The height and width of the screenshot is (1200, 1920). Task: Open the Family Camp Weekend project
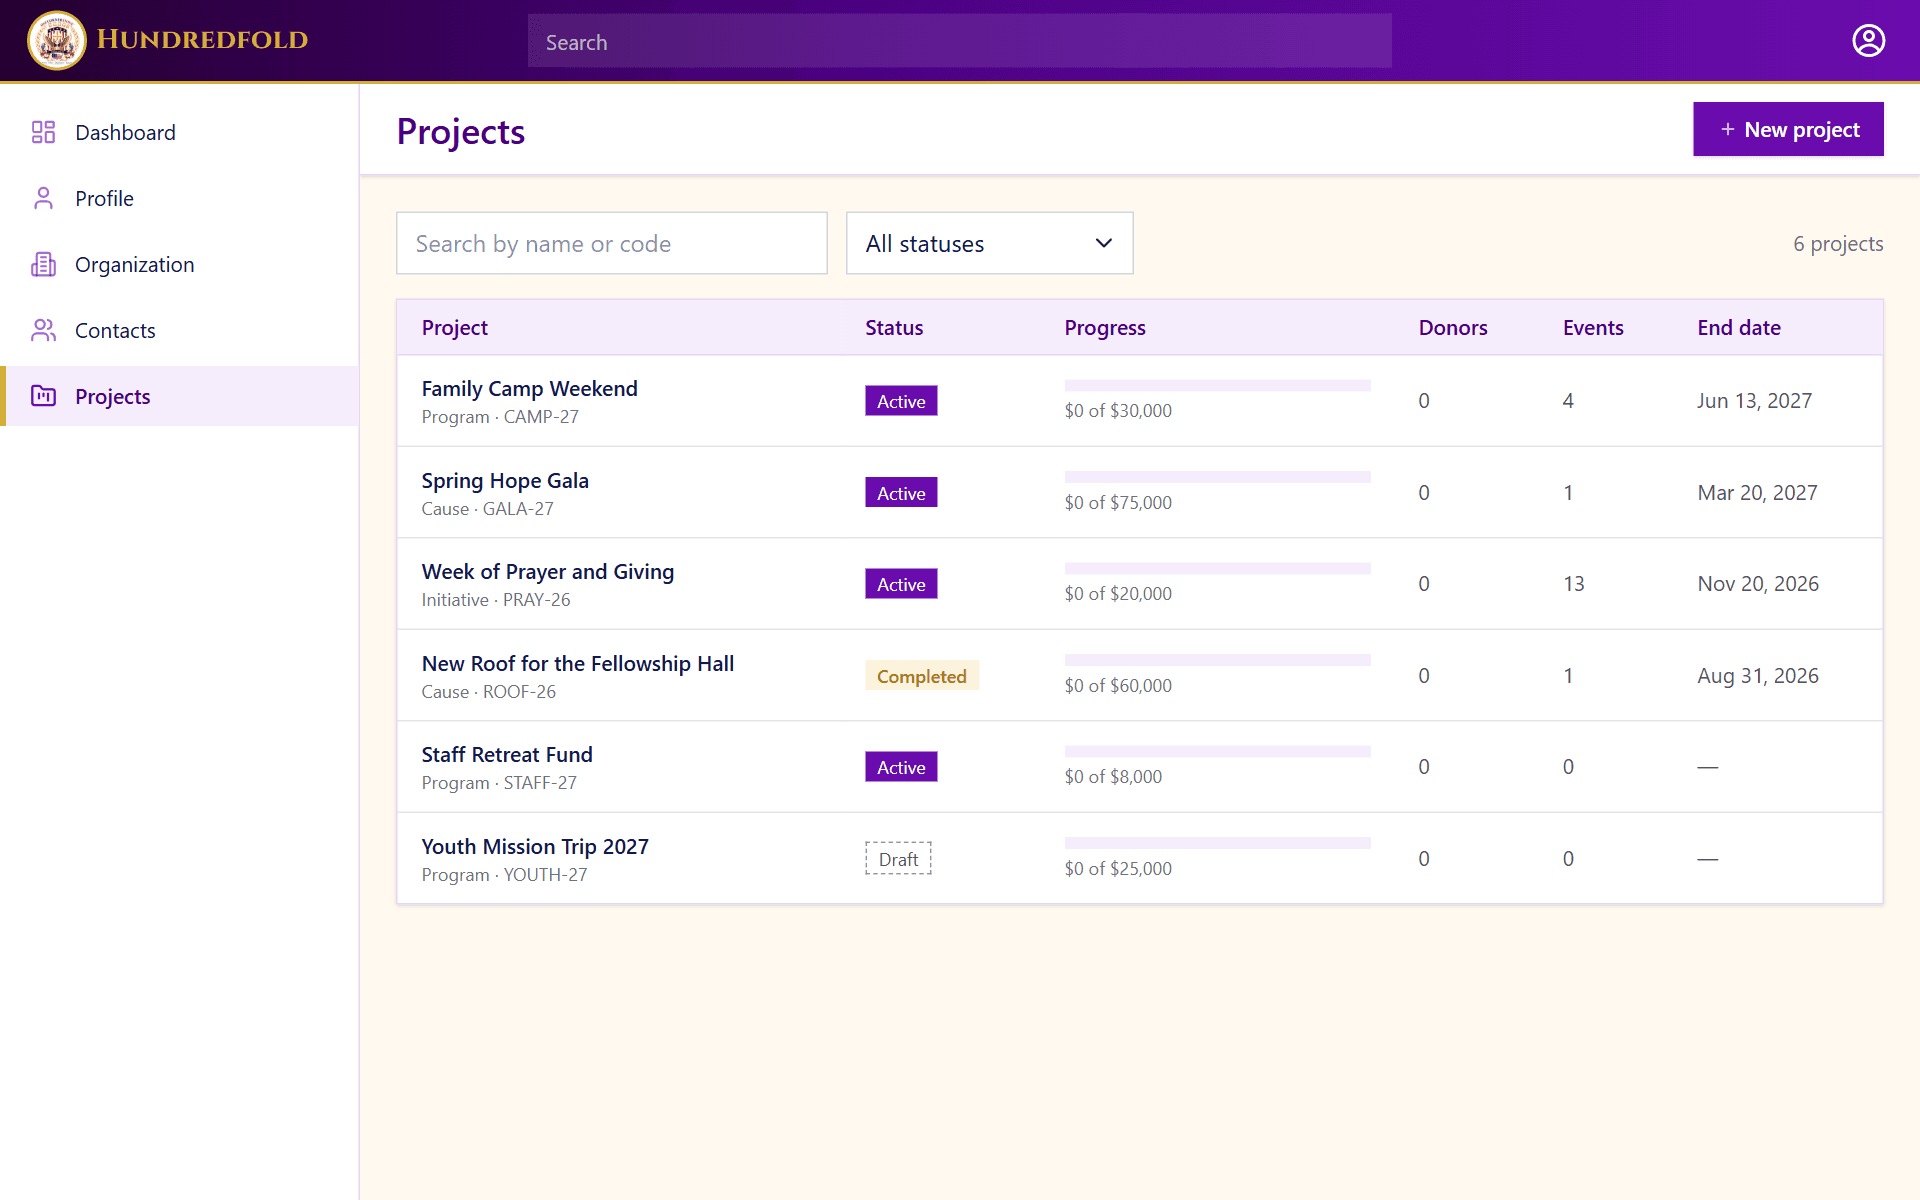tap(529, 389)
